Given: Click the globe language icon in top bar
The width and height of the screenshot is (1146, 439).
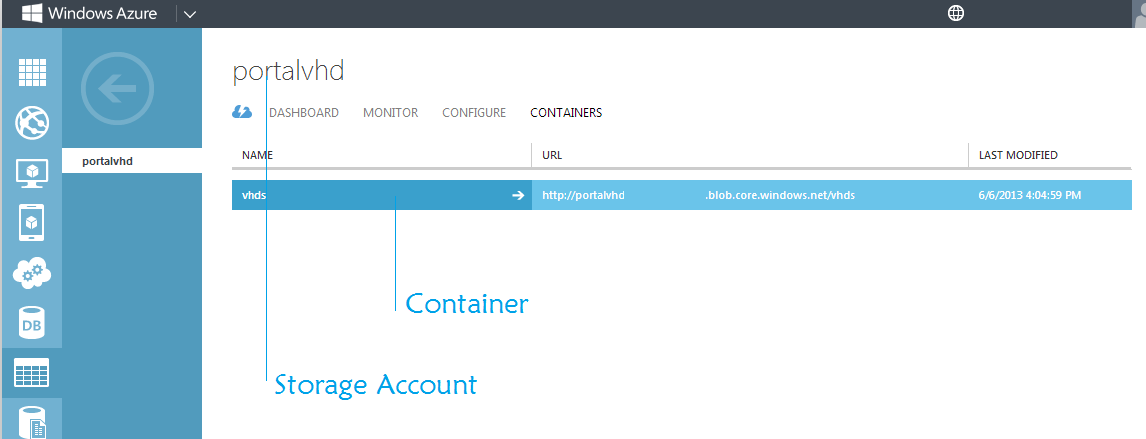Looking at the screenshot, I should [956, 13].
